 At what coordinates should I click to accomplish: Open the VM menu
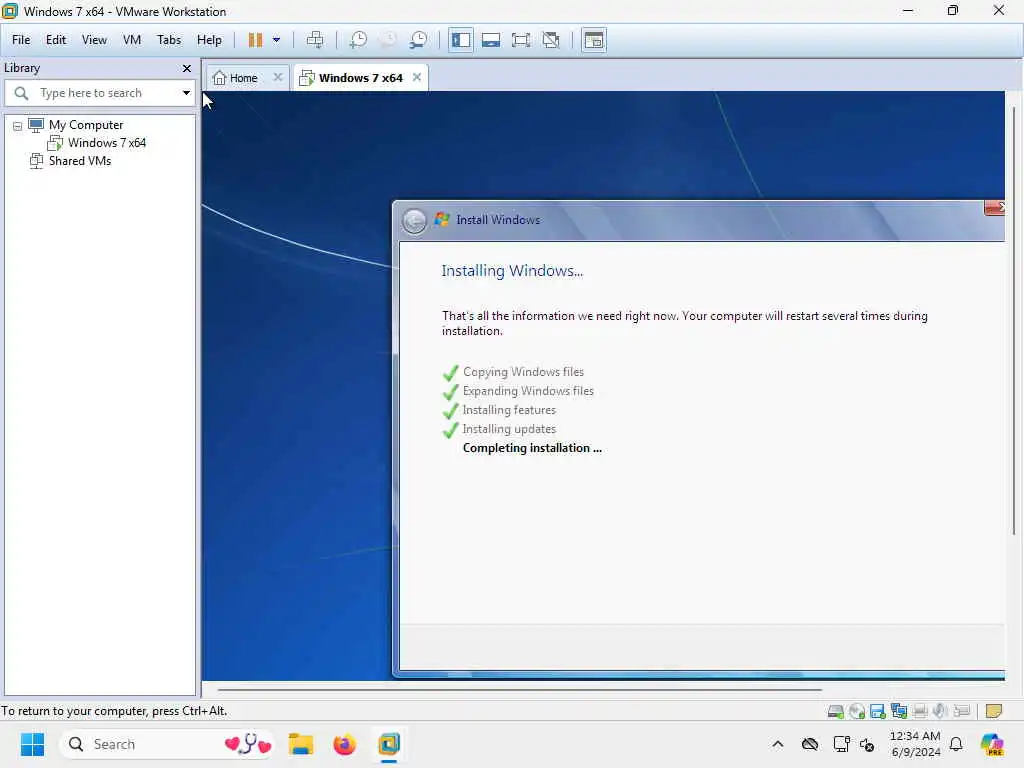(132, 40)
